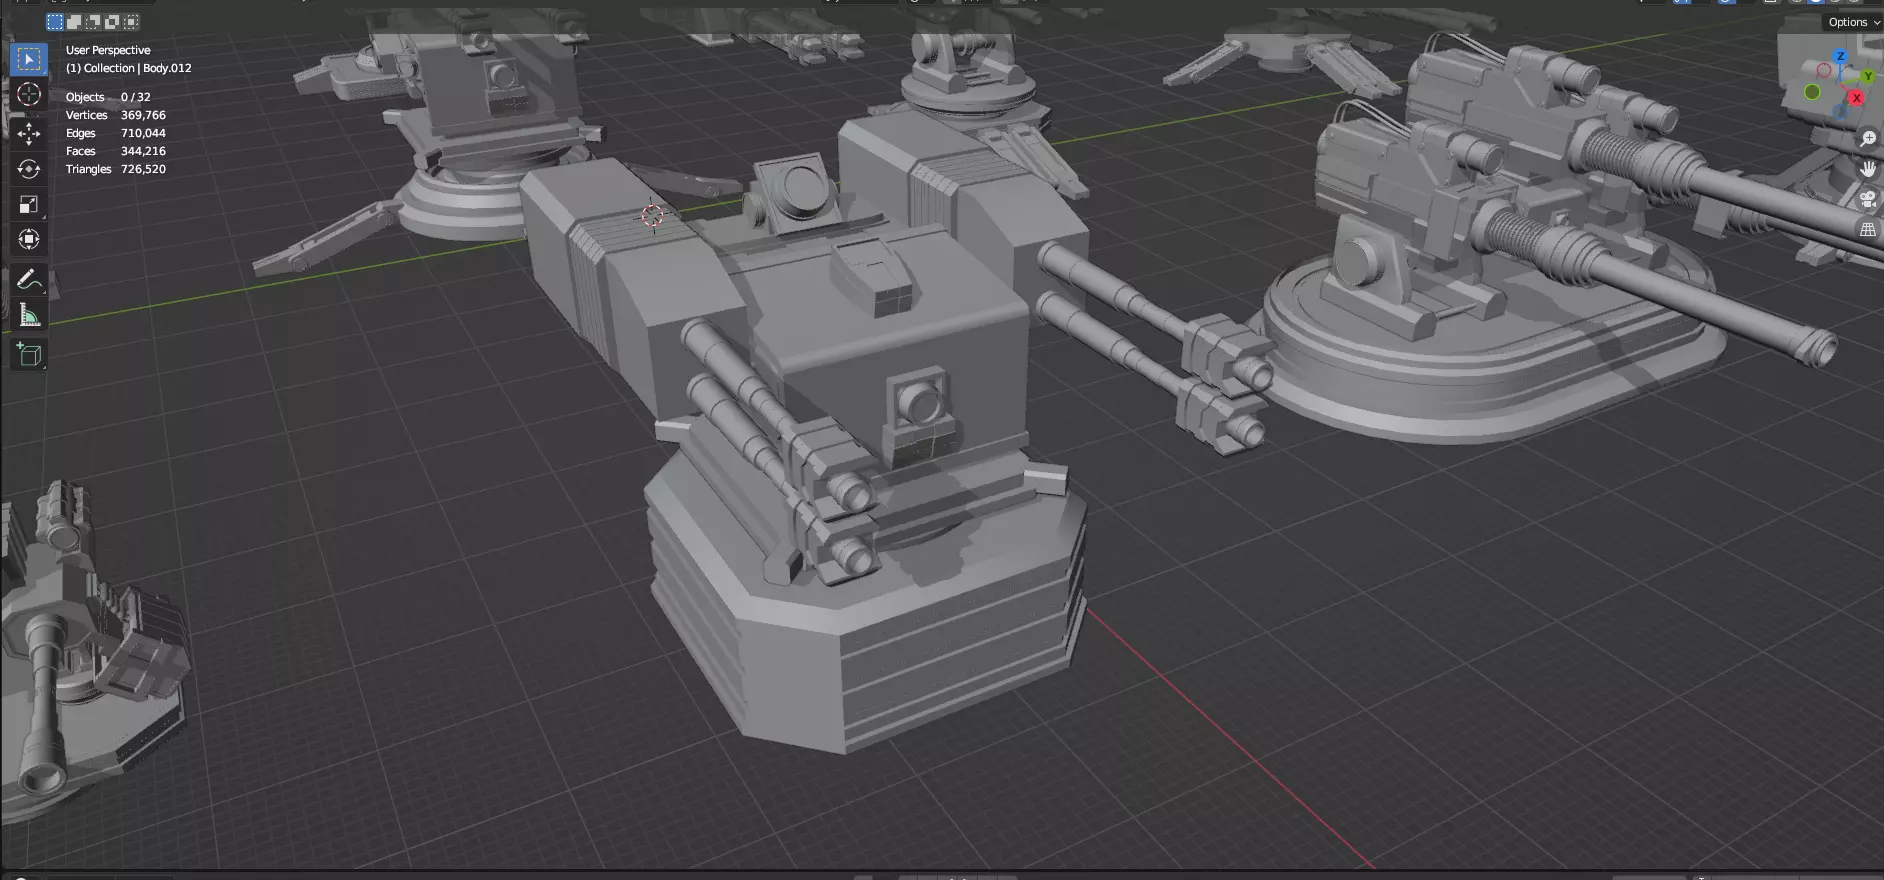Click the Edges 710,044 statistic
The height and width of the screenshot is (880, 1884).
[x=116, y=133]
